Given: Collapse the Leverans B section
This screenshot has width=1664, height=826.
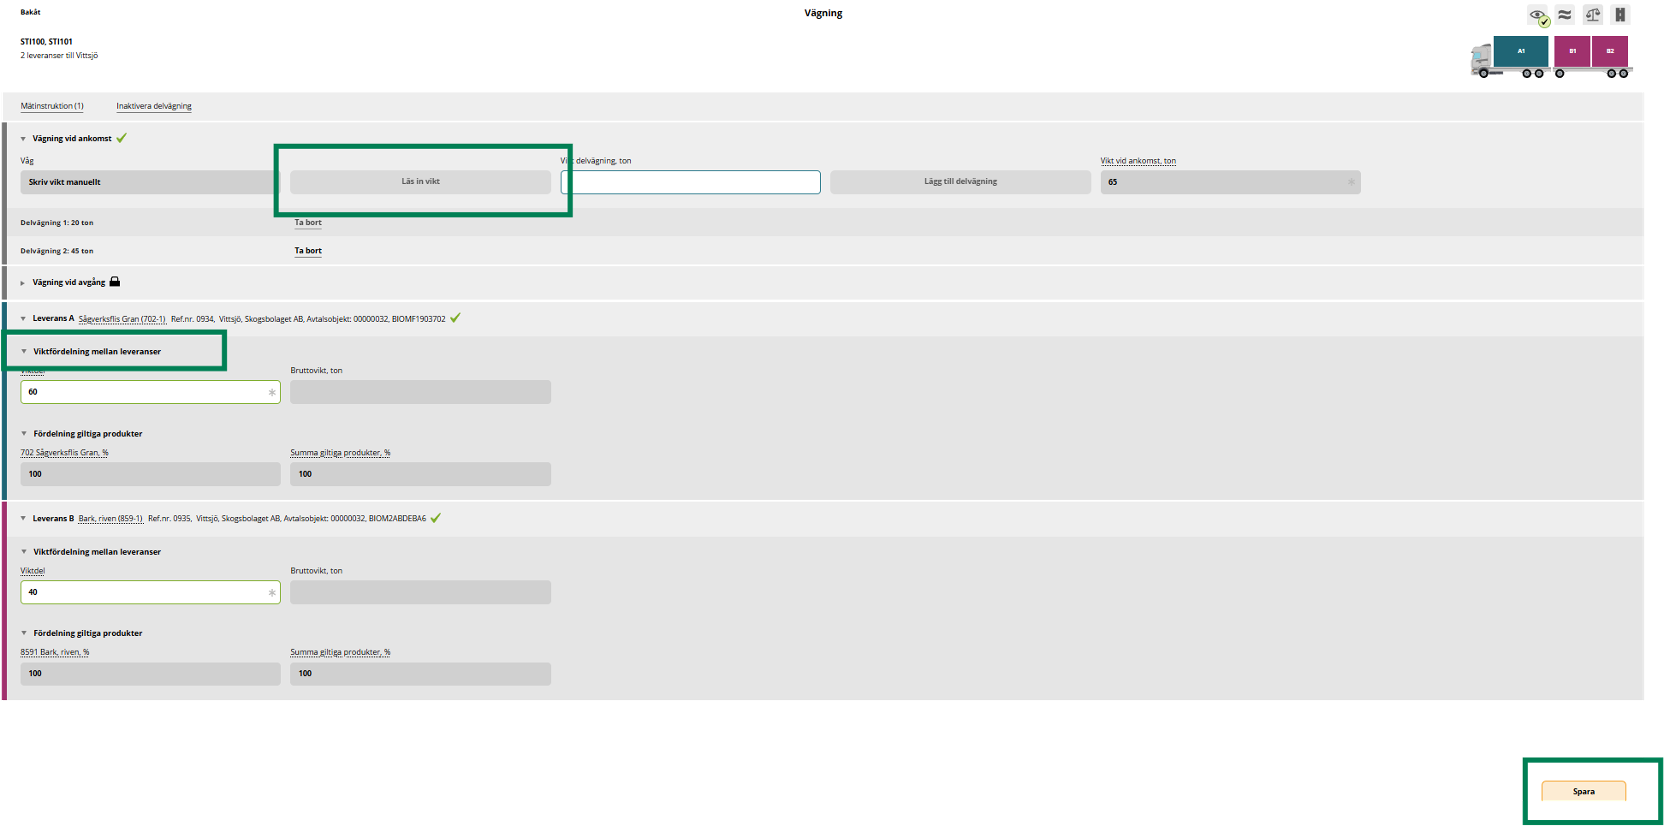Looking at the screenshot, I should pos(23,519).
